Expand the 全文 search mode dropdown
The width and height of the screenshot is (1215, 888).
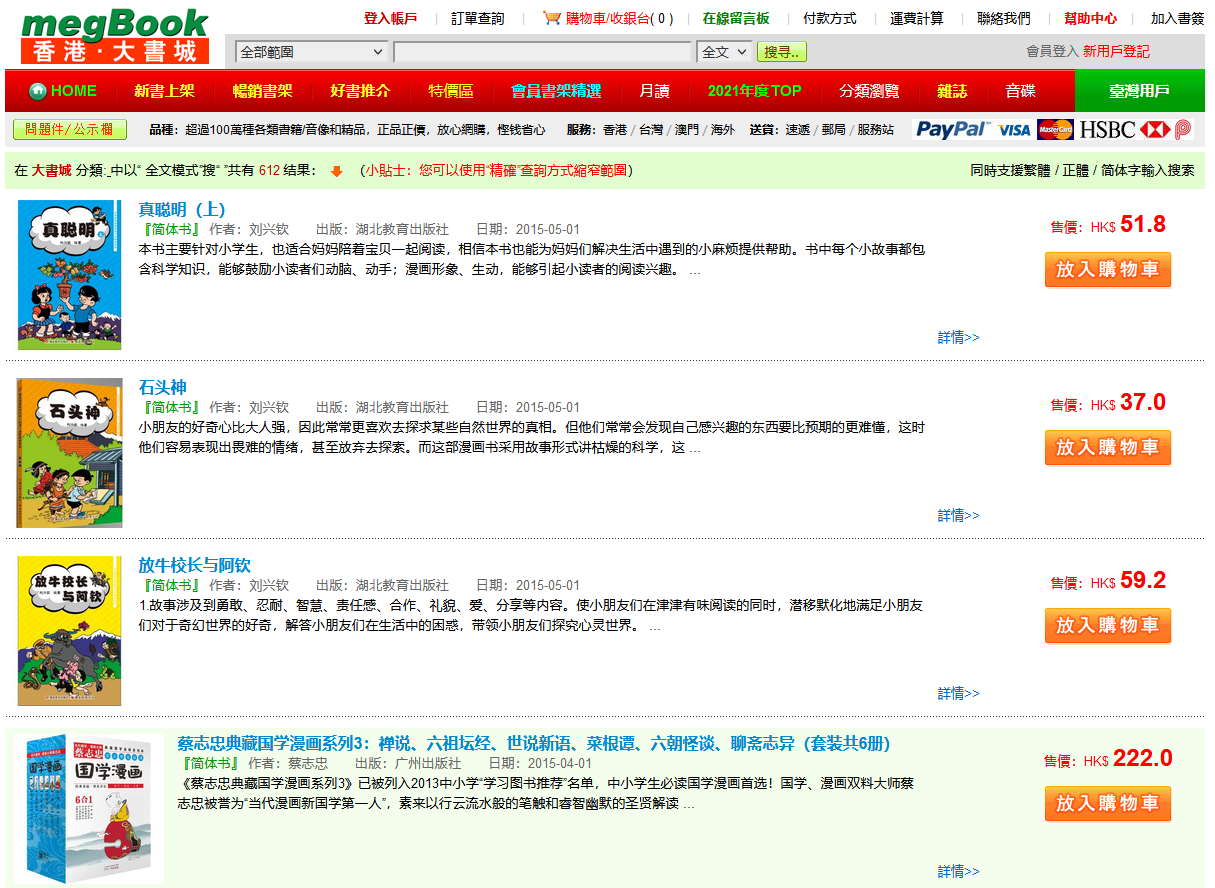725,52
